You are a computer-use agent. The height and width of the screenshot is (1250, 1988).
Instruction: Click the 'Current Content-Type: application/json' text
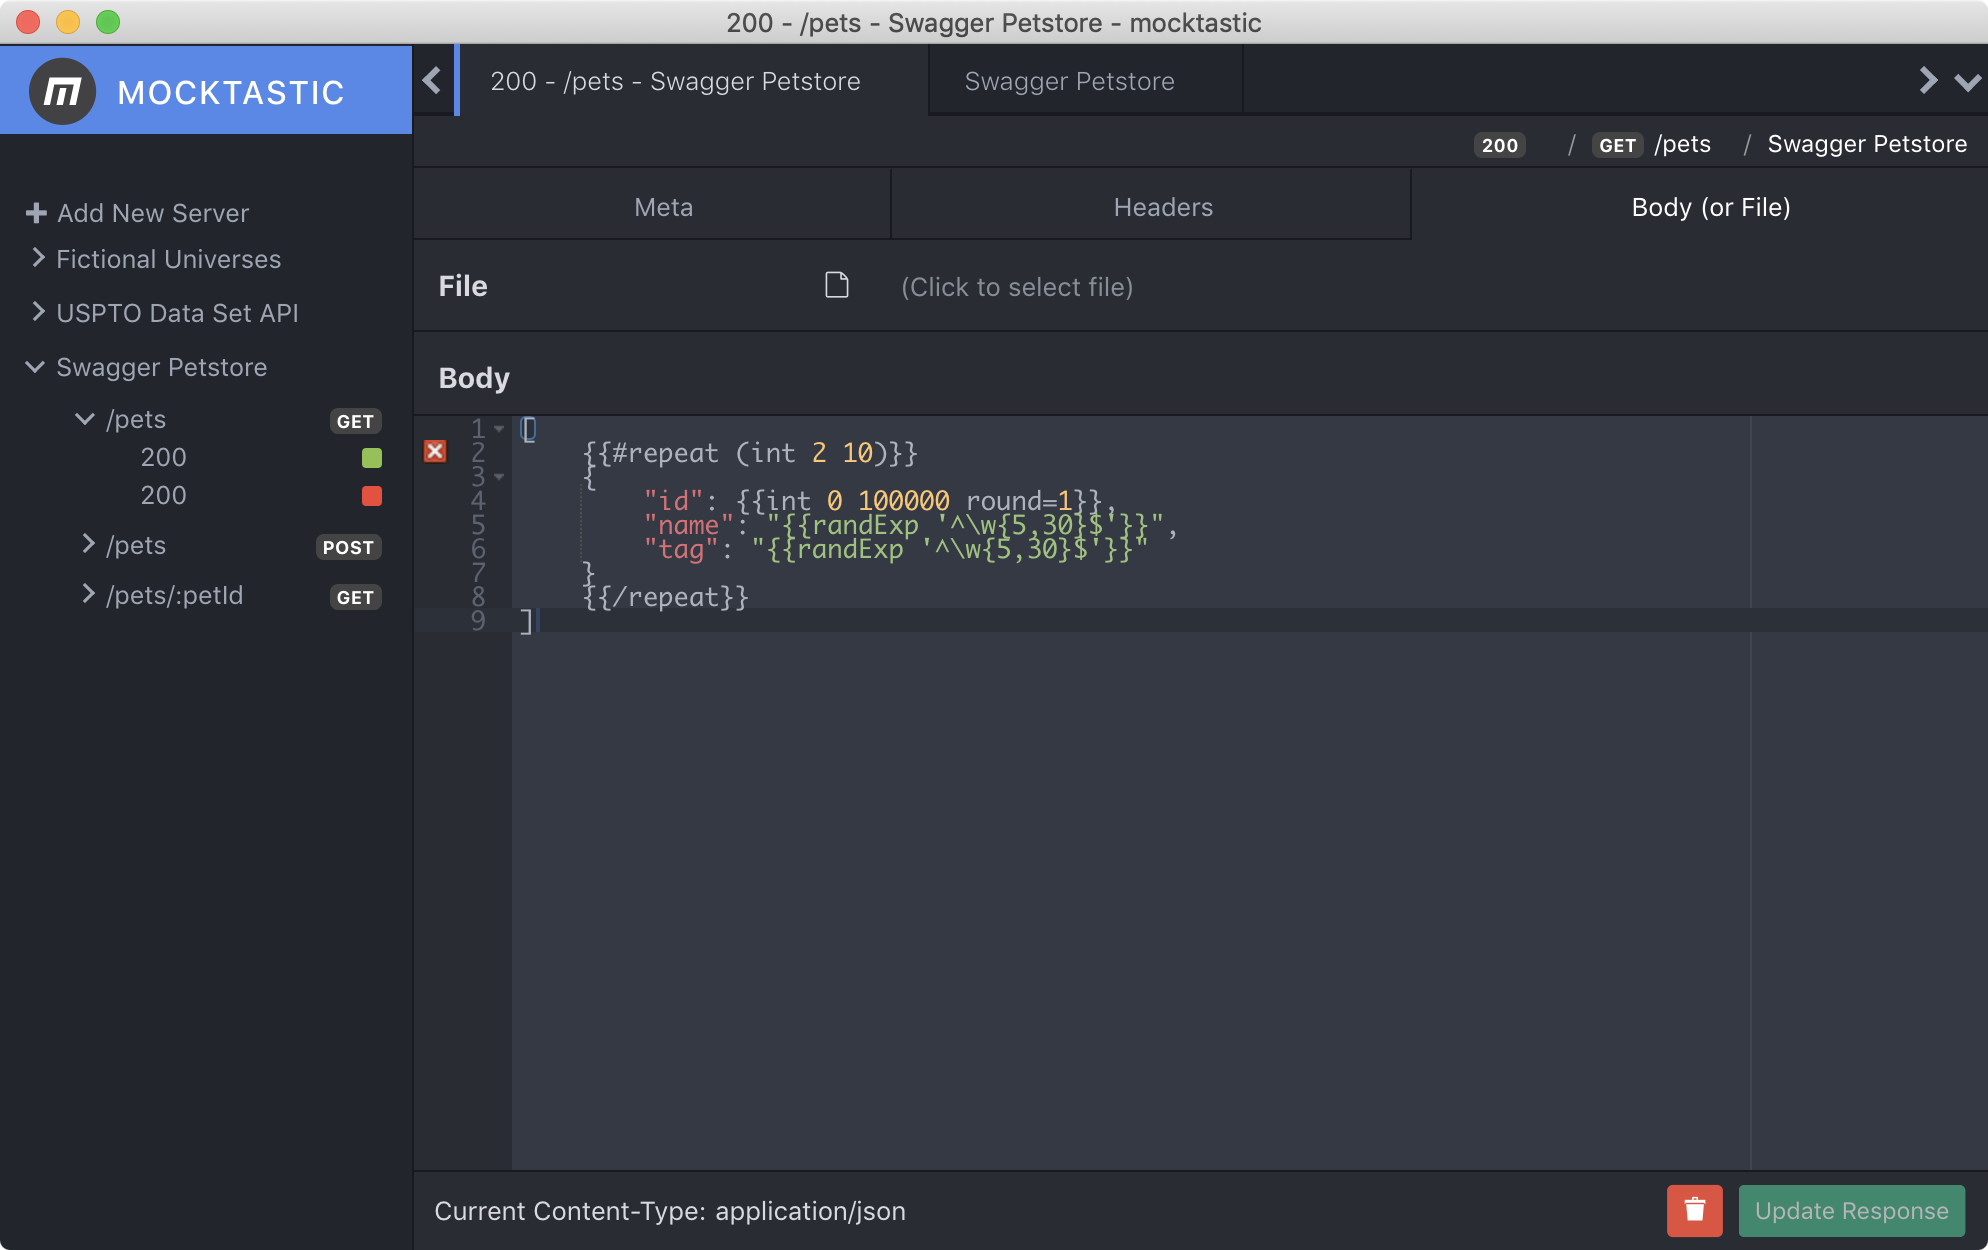pos(670,1211)
